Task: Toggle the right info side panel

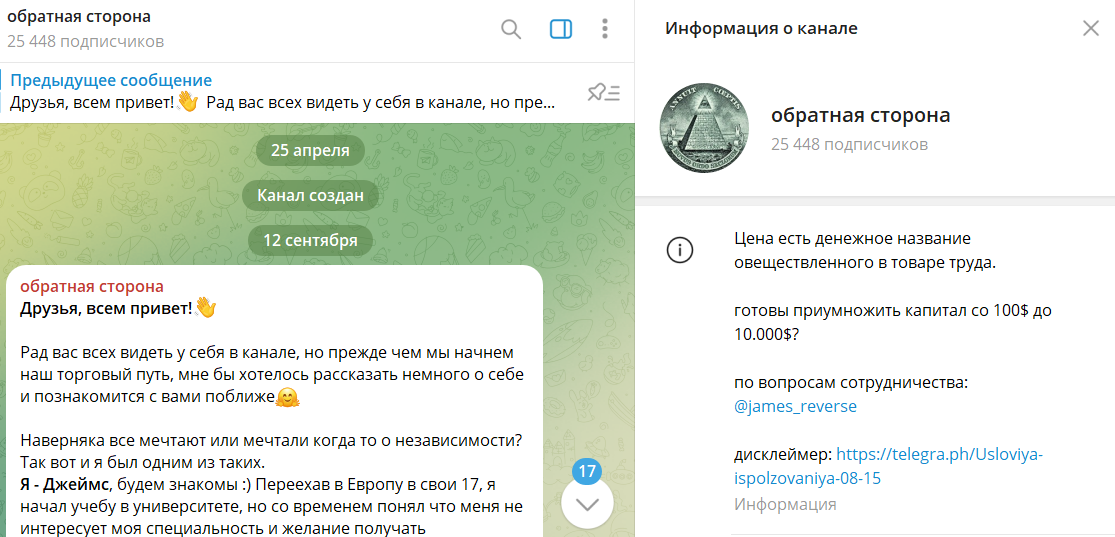Action: [x=561, y=29]
